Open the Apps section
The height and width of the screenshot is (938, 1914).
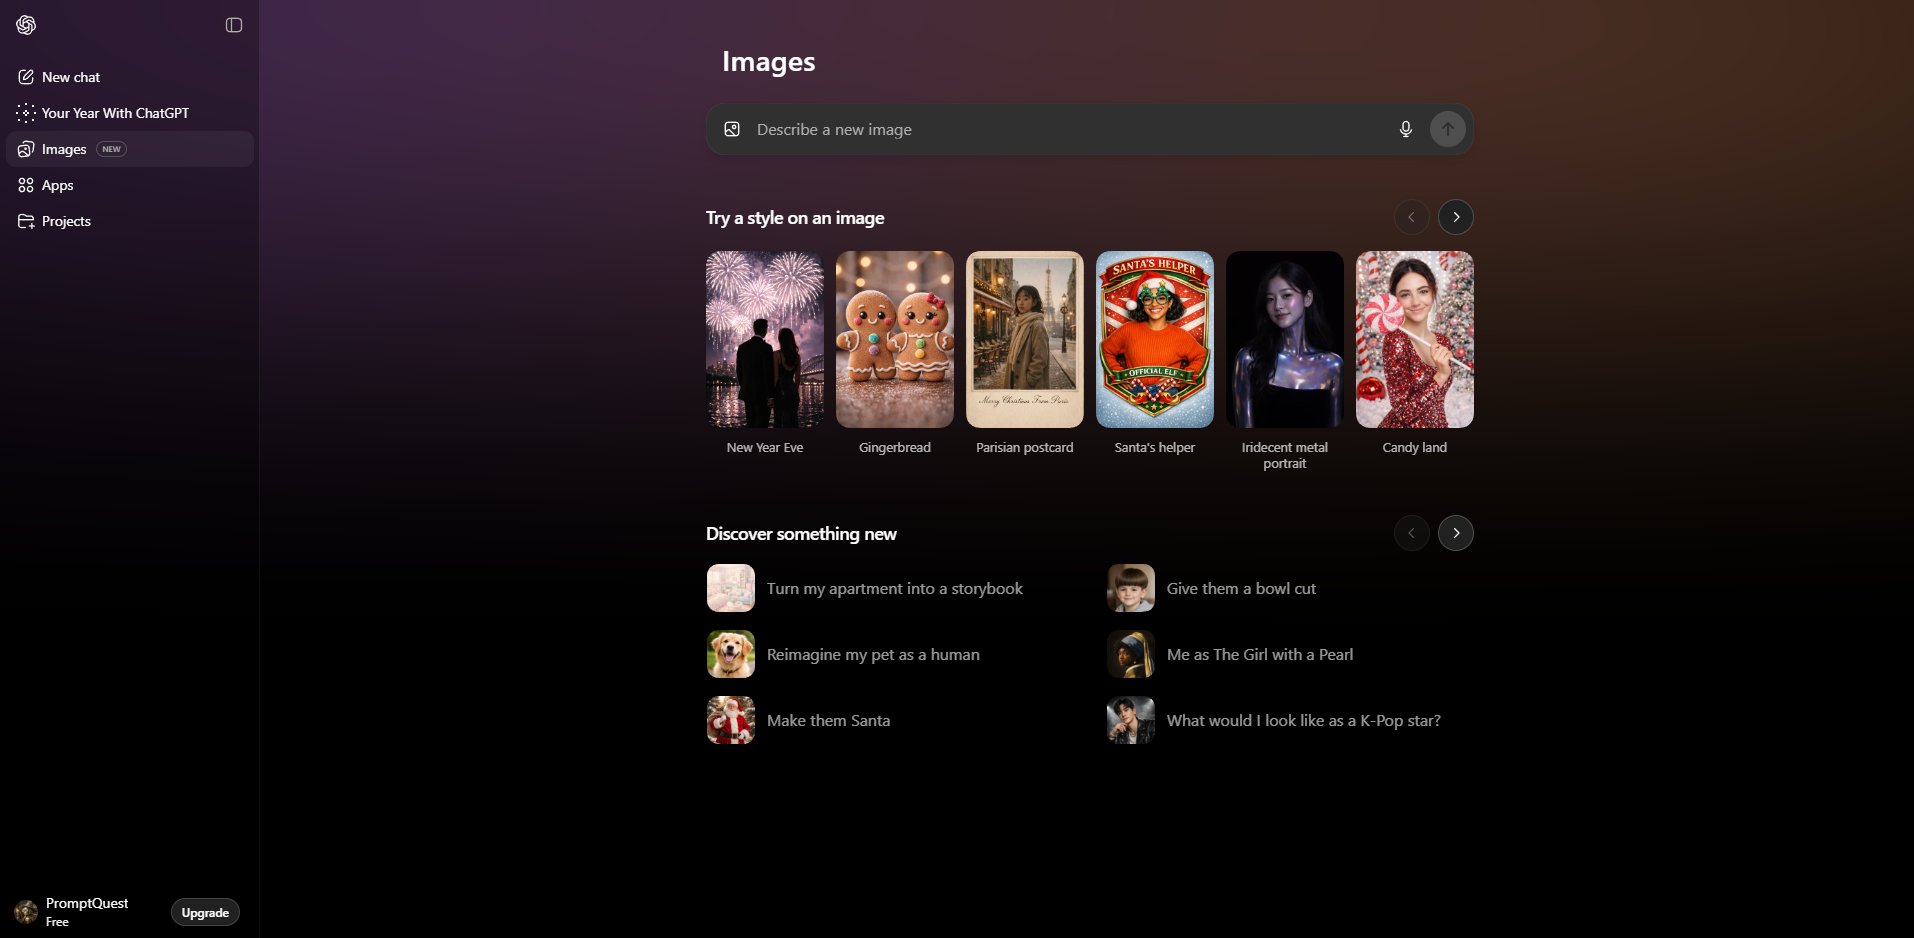(x=57, y=185)
